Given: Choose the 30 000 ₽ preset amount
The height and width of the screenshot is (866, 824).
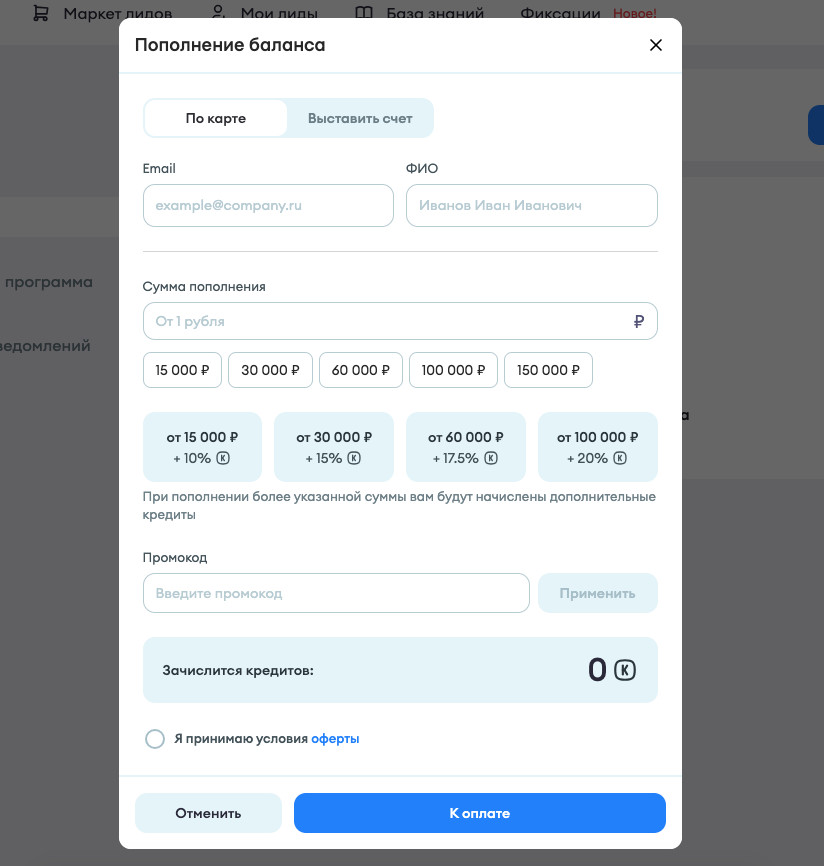Looking at the screenshot, I should (270, 370).
